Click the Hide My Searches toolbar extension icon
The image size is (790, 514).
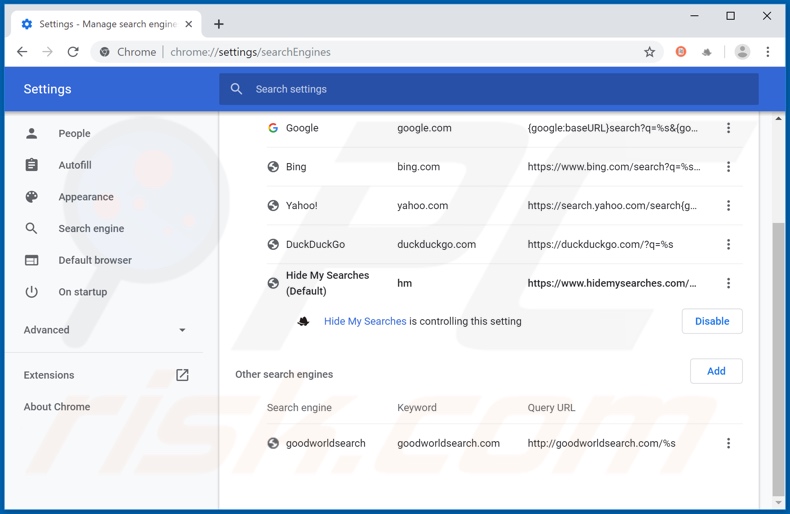click(x=706, y=52)
